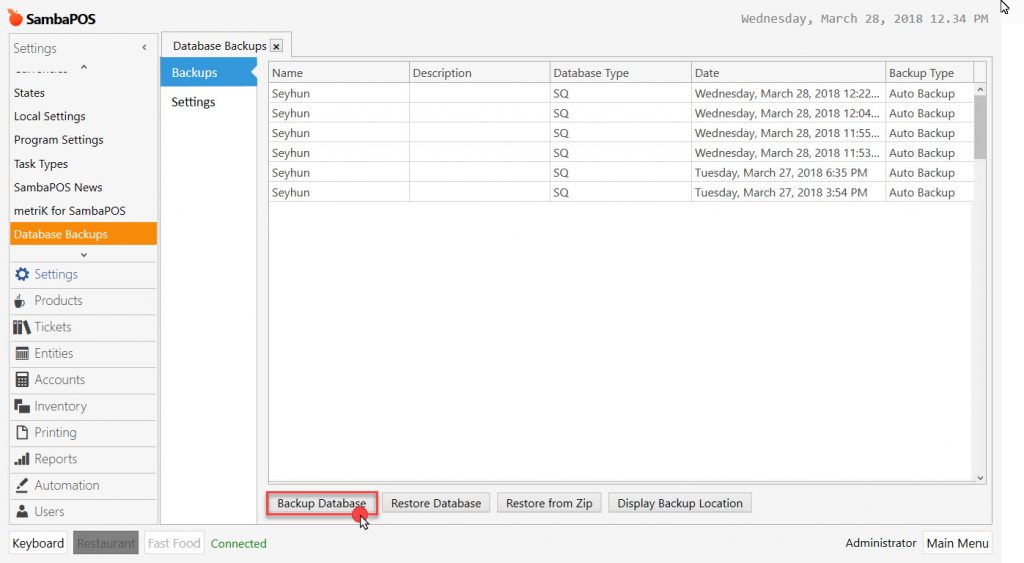Click the backups list scrollbar thumb

tap(980, 127)
